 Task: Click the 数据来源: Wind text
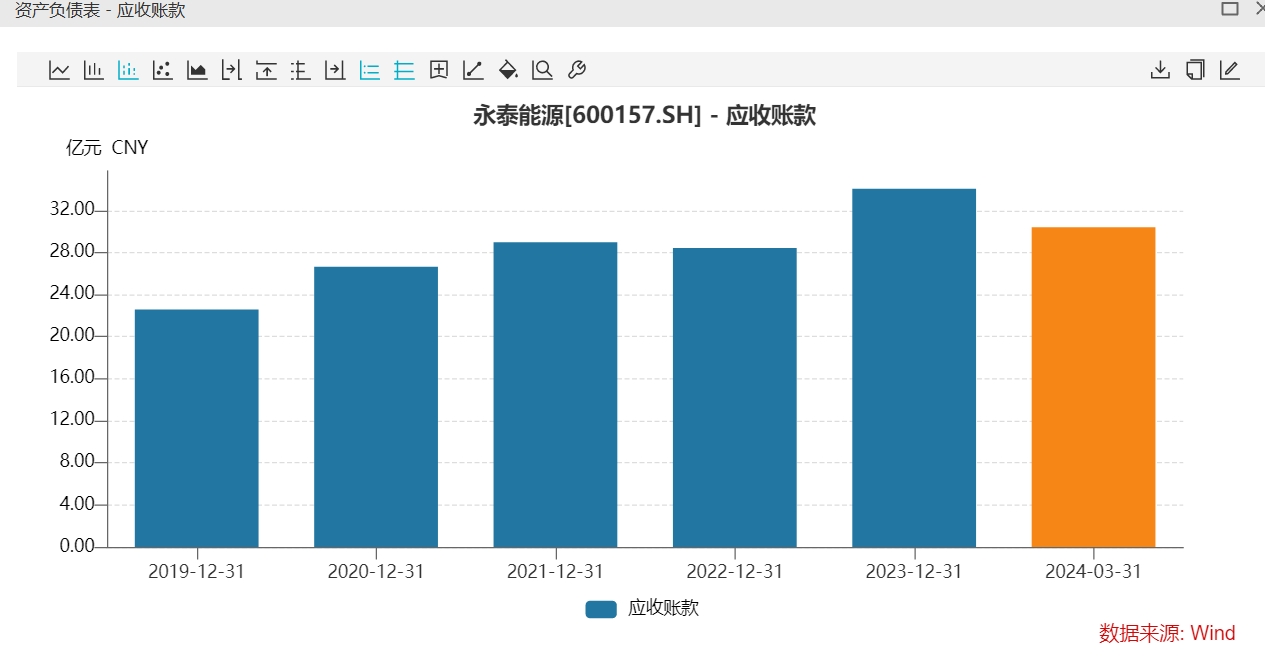(1167, 633)
